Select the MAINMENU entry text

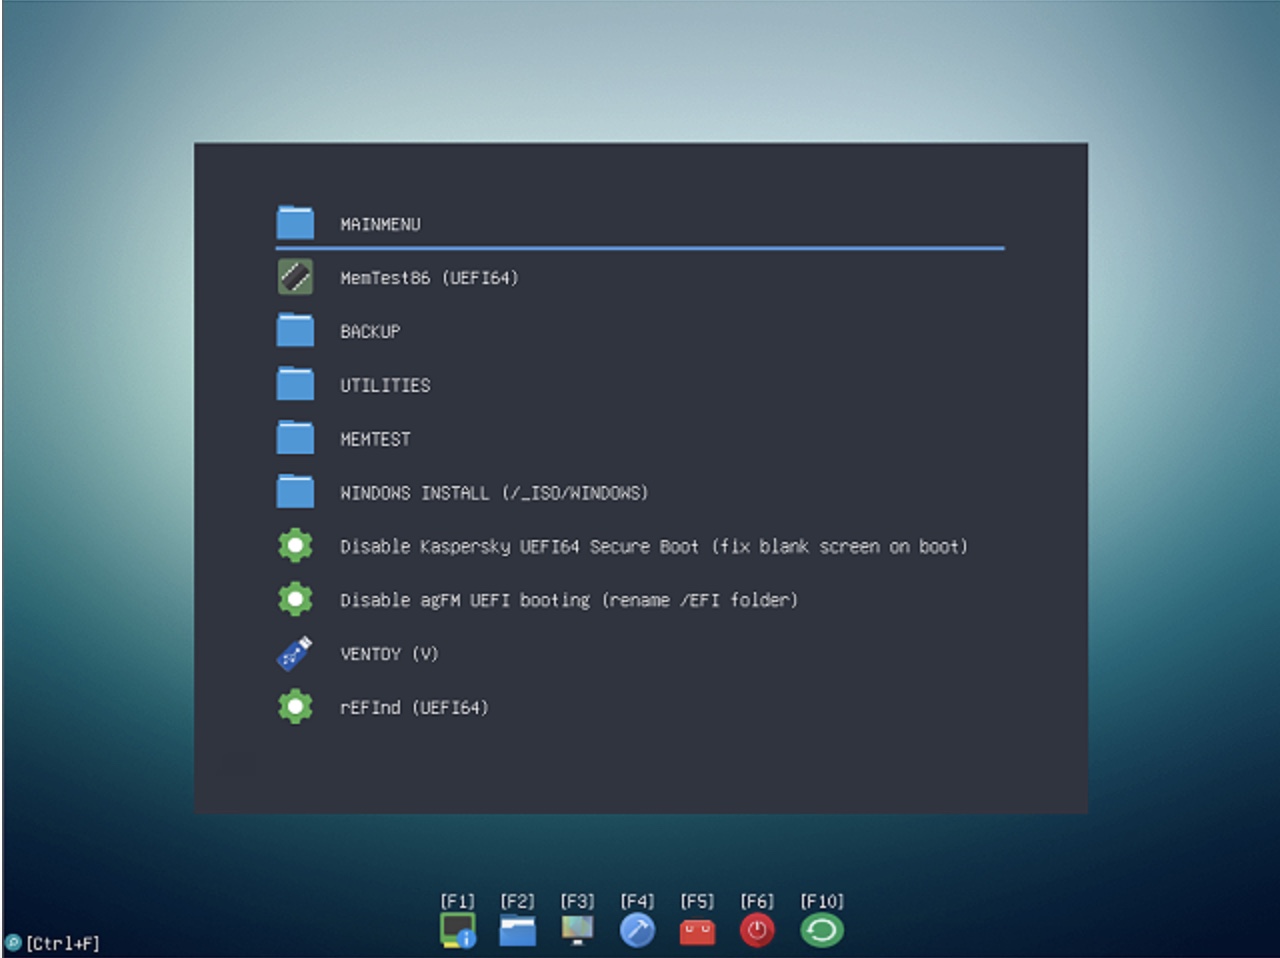[x=380, y=224]
